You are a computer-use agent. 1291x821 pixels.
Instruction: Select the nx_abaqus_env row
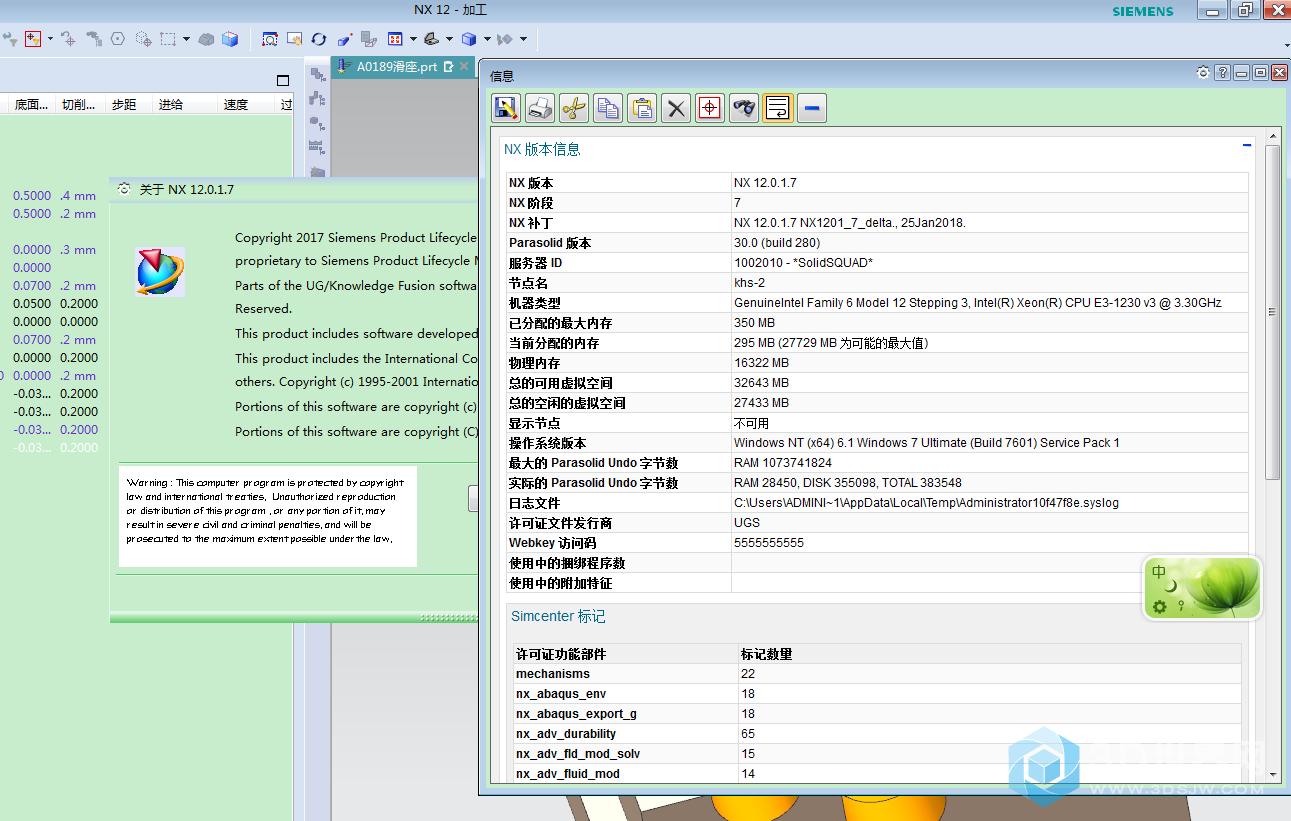(x=877, y=694)
